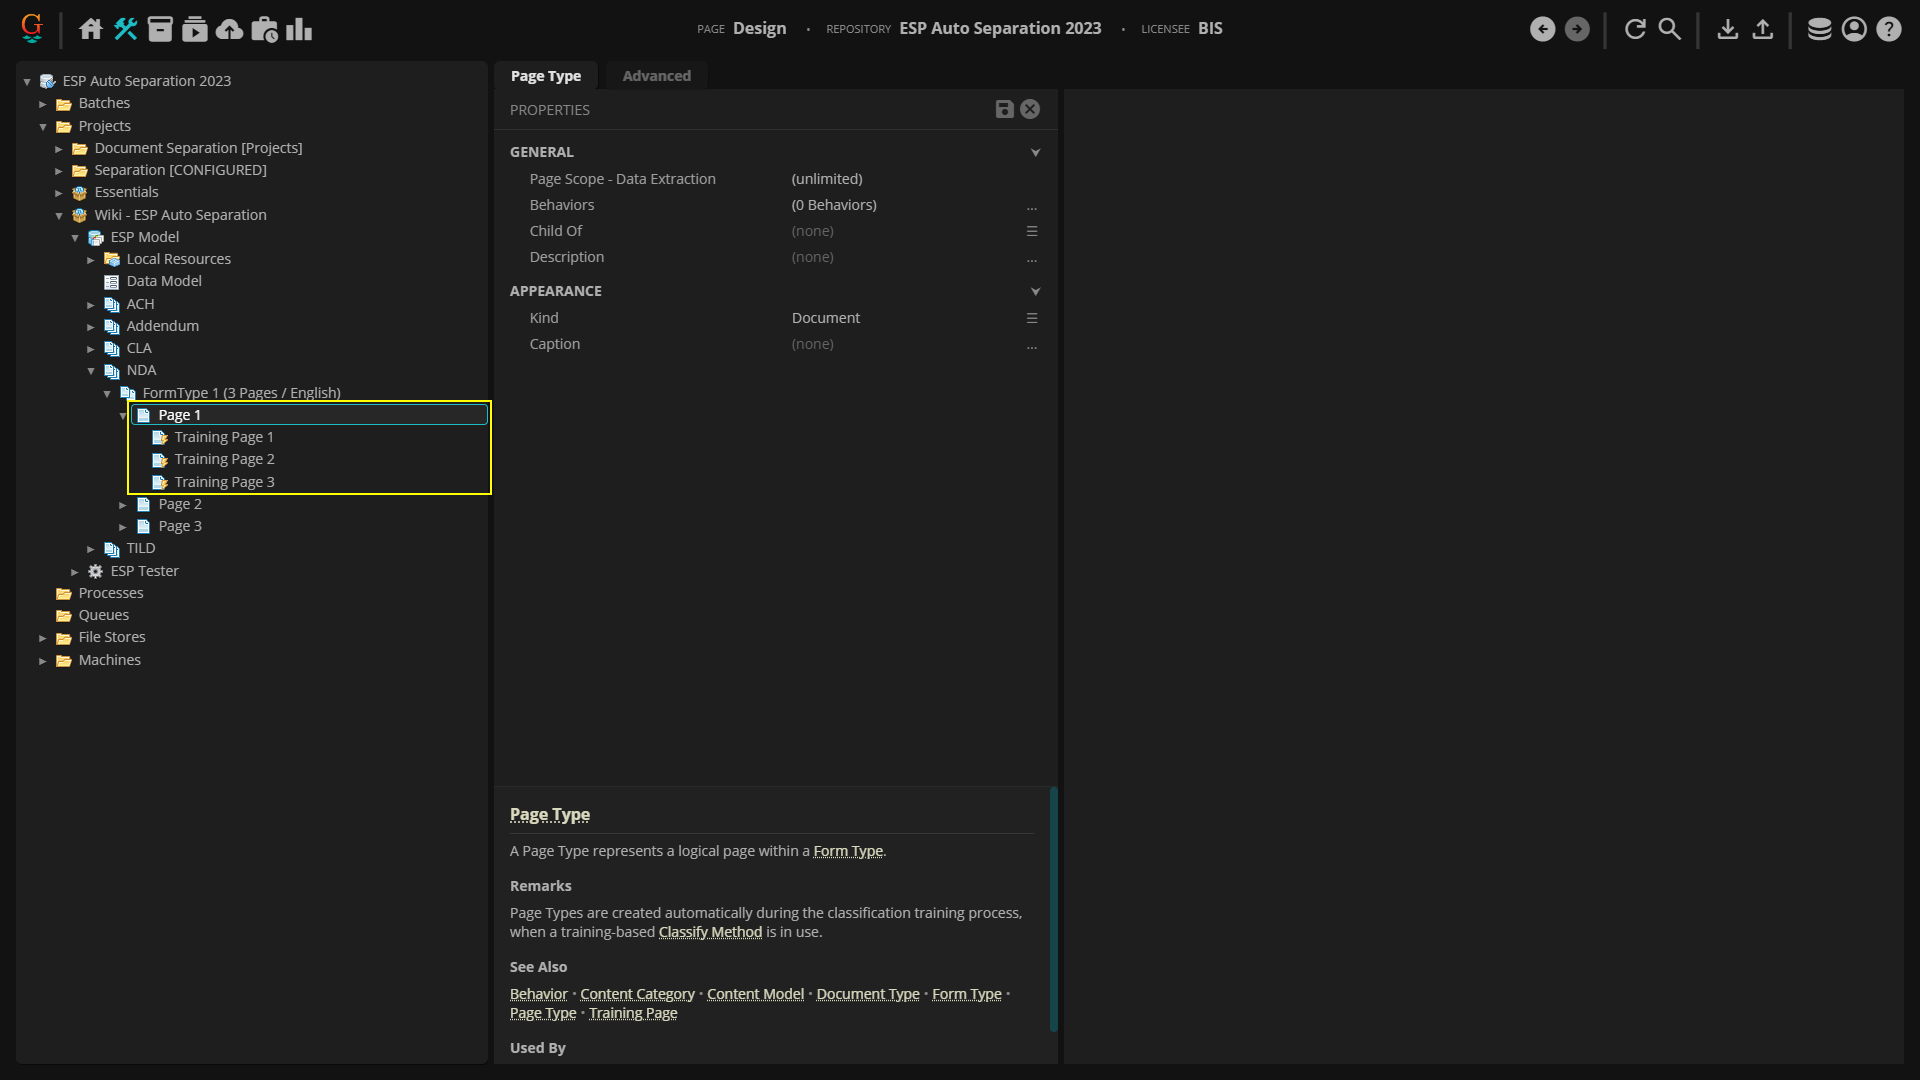This screenshot has width=1920, height=1080.
Task: Open the Content Model link
Action: [755, 994]
